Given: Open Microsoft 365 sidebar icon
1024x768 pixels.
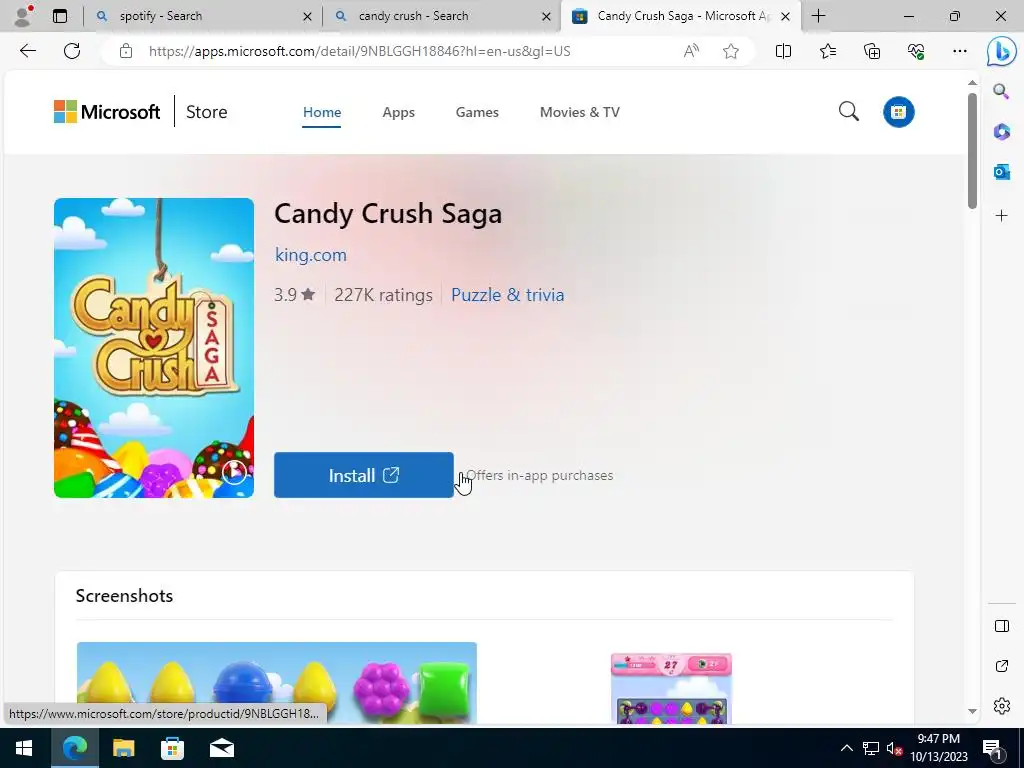Looking at the screenshot, I should [1001, 132].
